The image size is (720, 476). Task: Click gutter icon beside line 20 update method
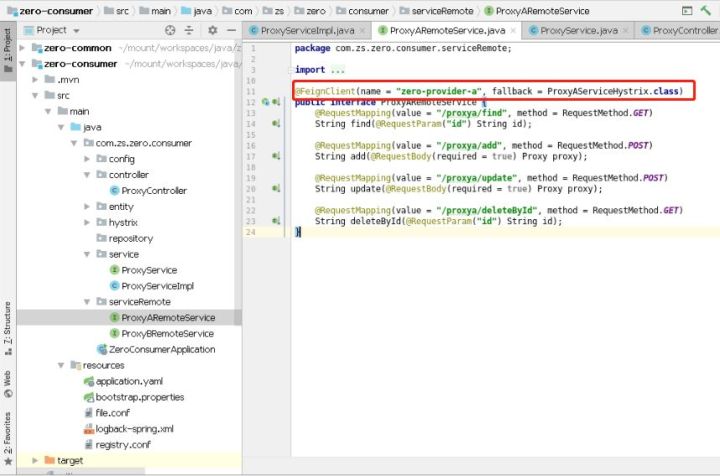coord(276,188)
